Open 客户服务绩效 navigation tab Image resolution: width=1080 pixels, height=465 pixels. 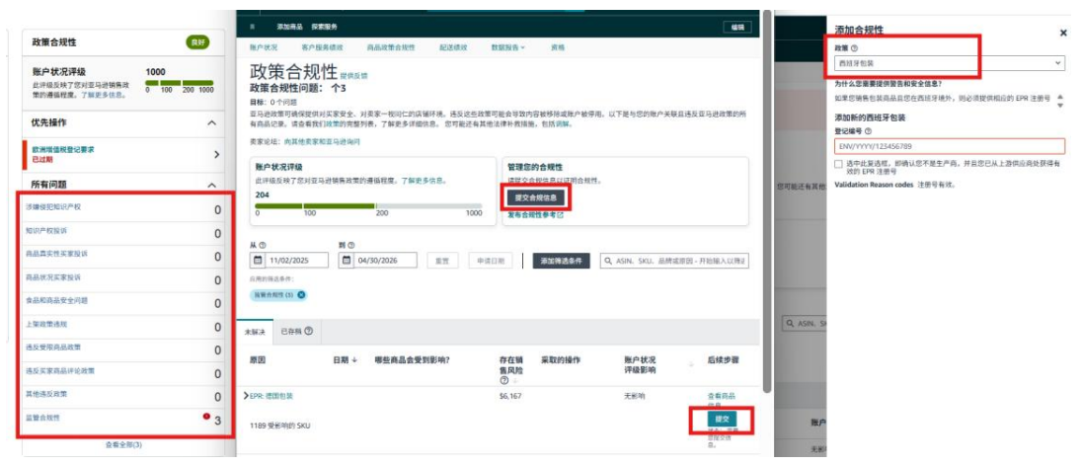tap(322, 48)
